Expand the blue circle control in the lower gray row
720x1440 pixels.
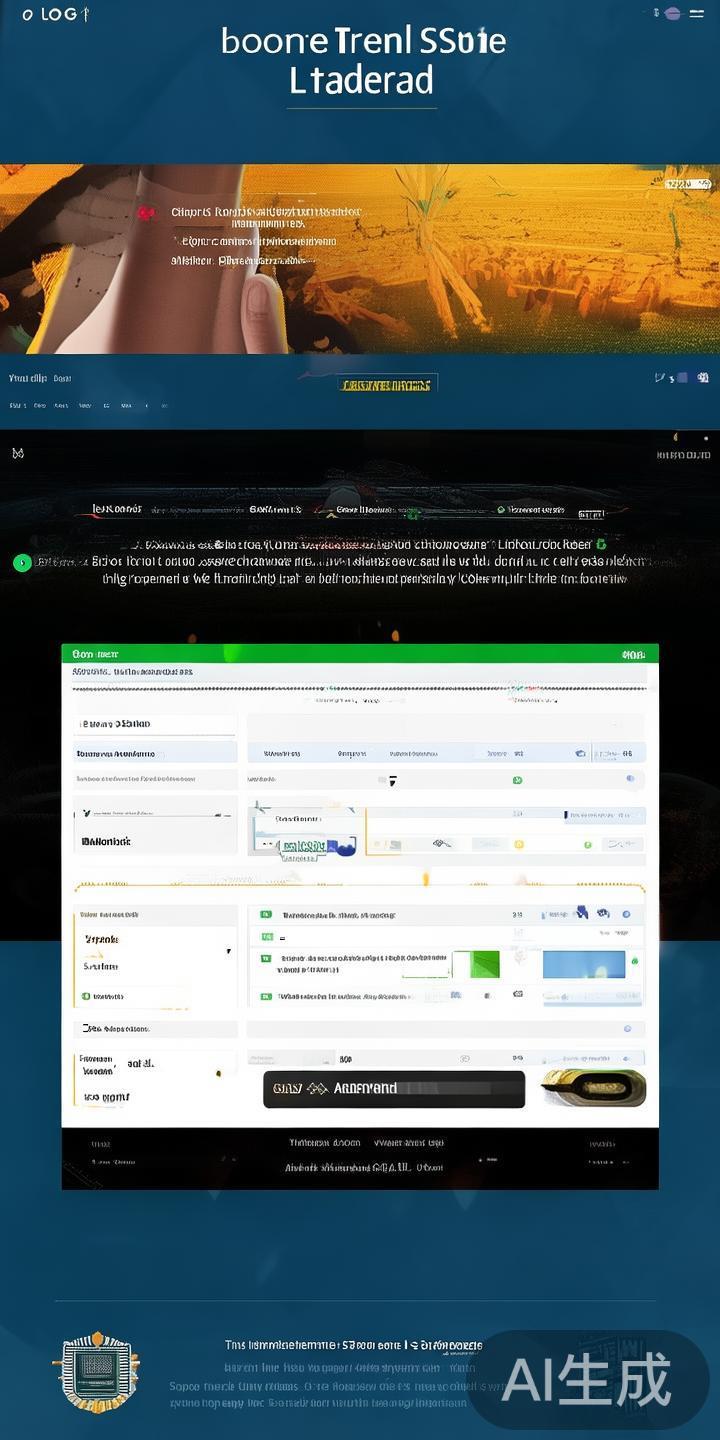click(x=627, y=1028)
